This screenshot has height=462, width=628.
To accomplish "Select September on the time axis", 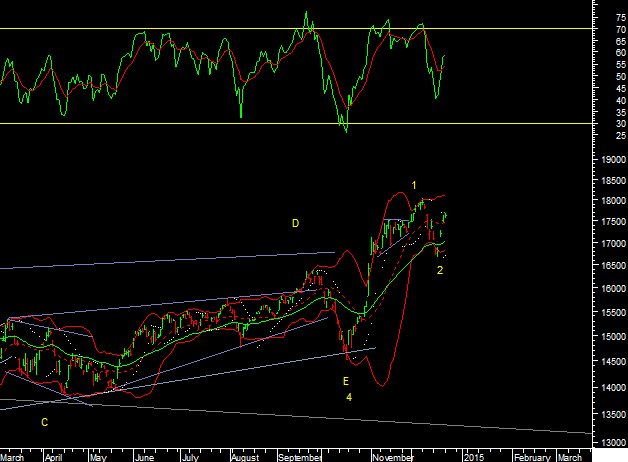I will coord(297,456).
